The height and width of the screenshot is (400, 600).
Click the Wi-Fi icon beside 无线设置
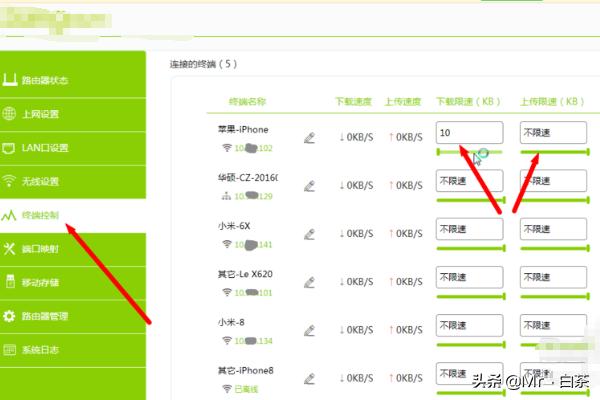(9, 181)
